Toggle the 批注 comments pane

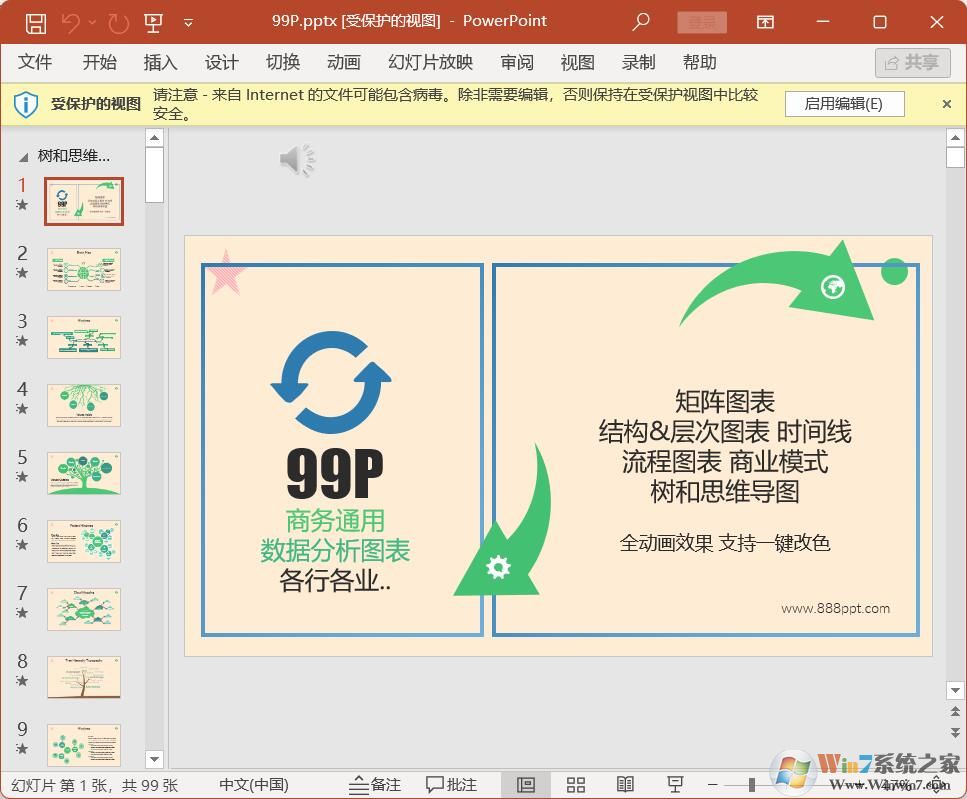tap(451, 785)
